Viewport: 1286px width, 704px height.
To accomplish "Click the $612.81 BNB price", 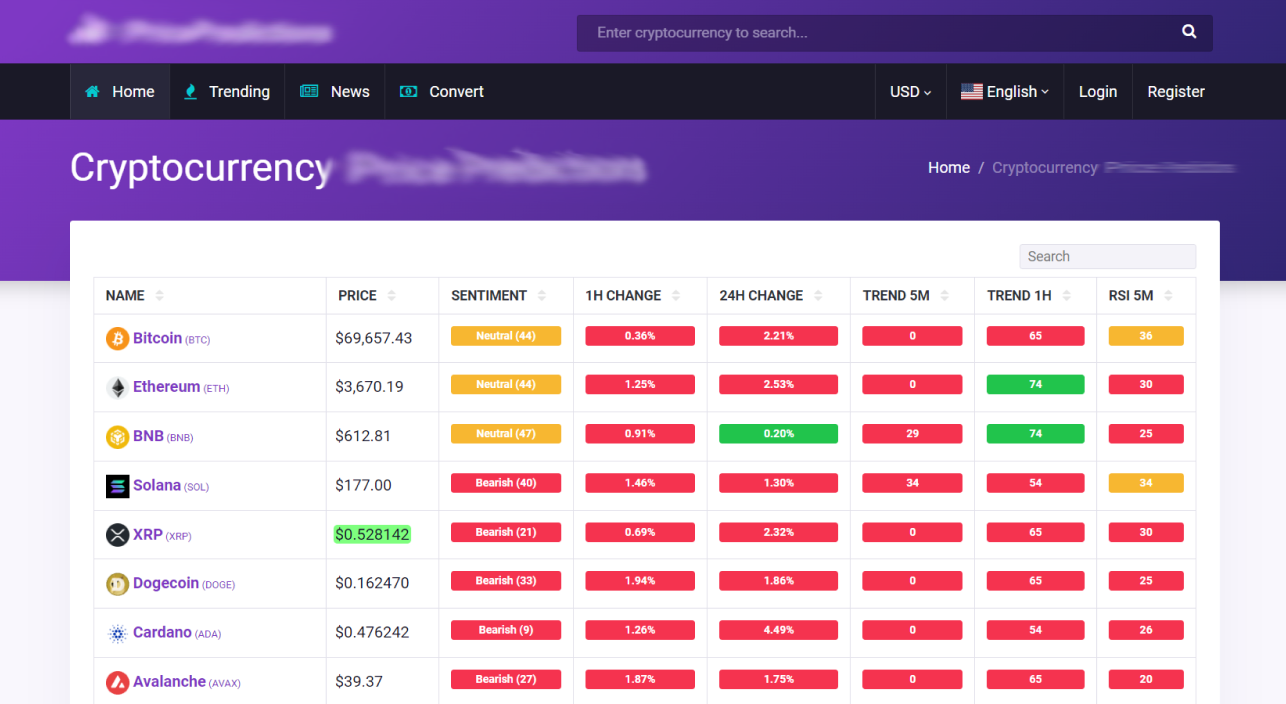I will pos(363,436).
